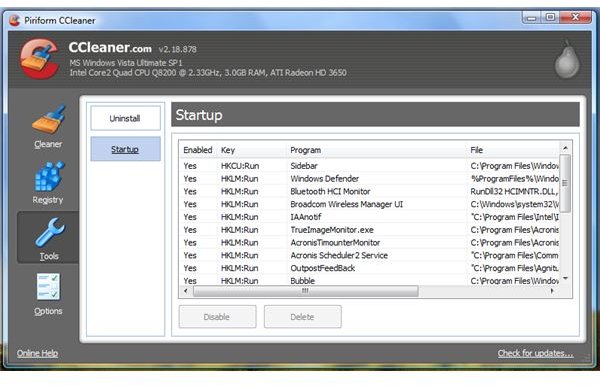The width and height of the screenshot is (600, 386).
Task: Select Broadcom Wireless Manager UI entry
Action: point(369,204)
